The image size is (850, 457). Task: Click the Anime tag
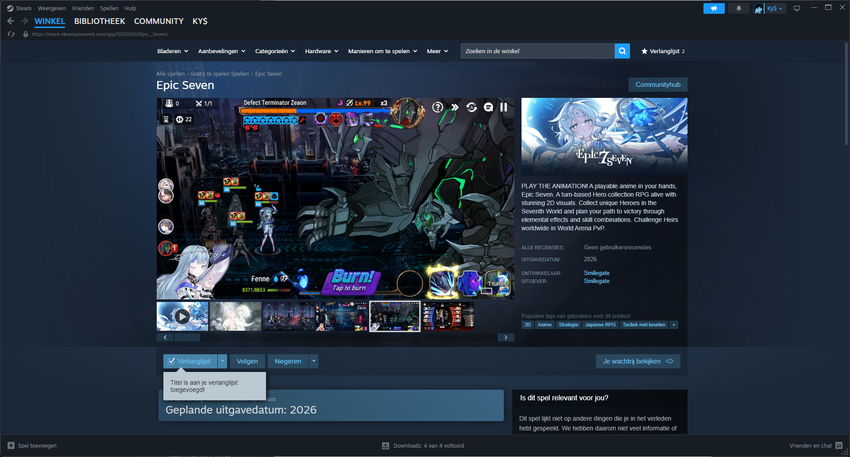[544, 325]
